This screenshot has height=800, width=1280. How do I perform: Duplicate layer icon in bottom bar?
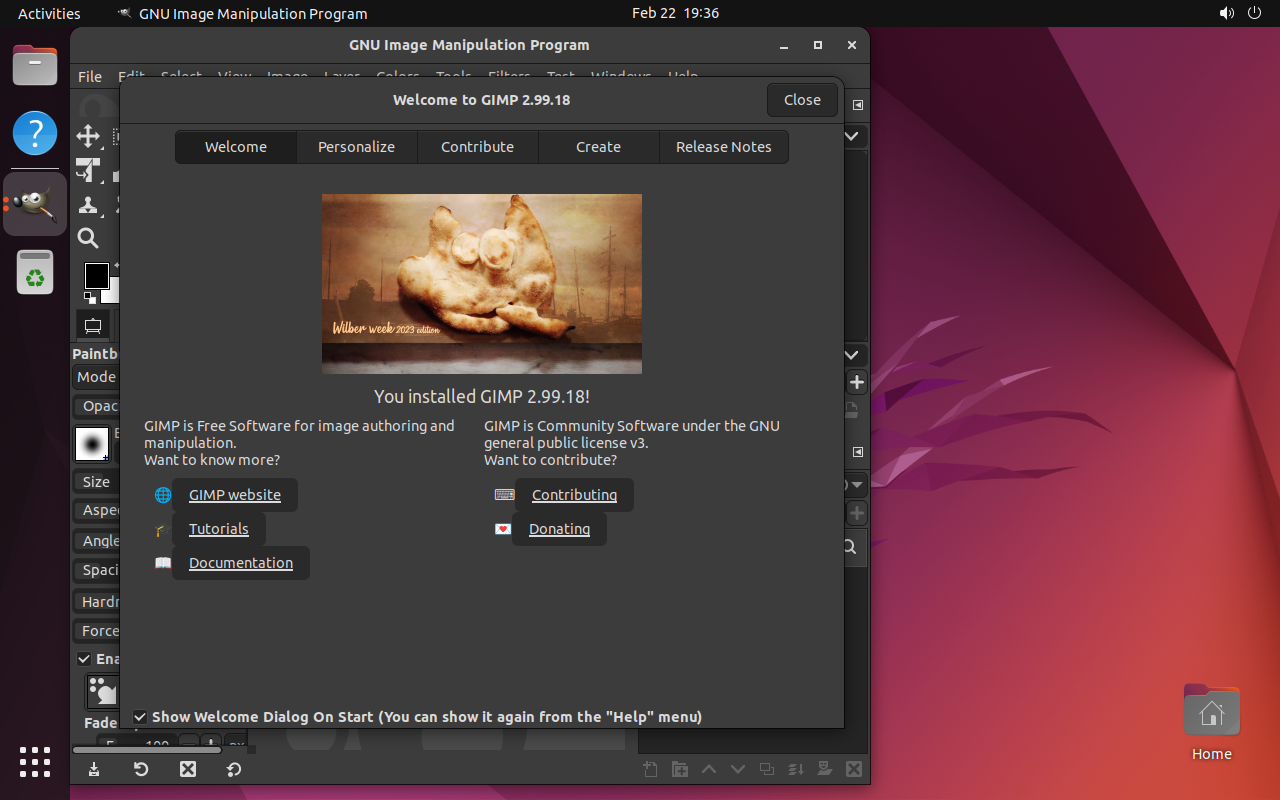click(767, 769)
